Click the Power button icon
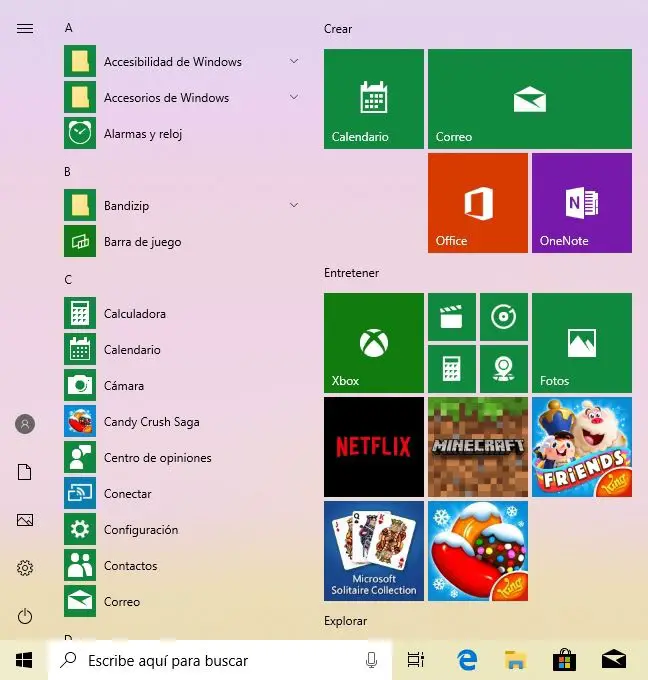The width and height of the screenshot is (648, 680). click(x=25, y=616)
